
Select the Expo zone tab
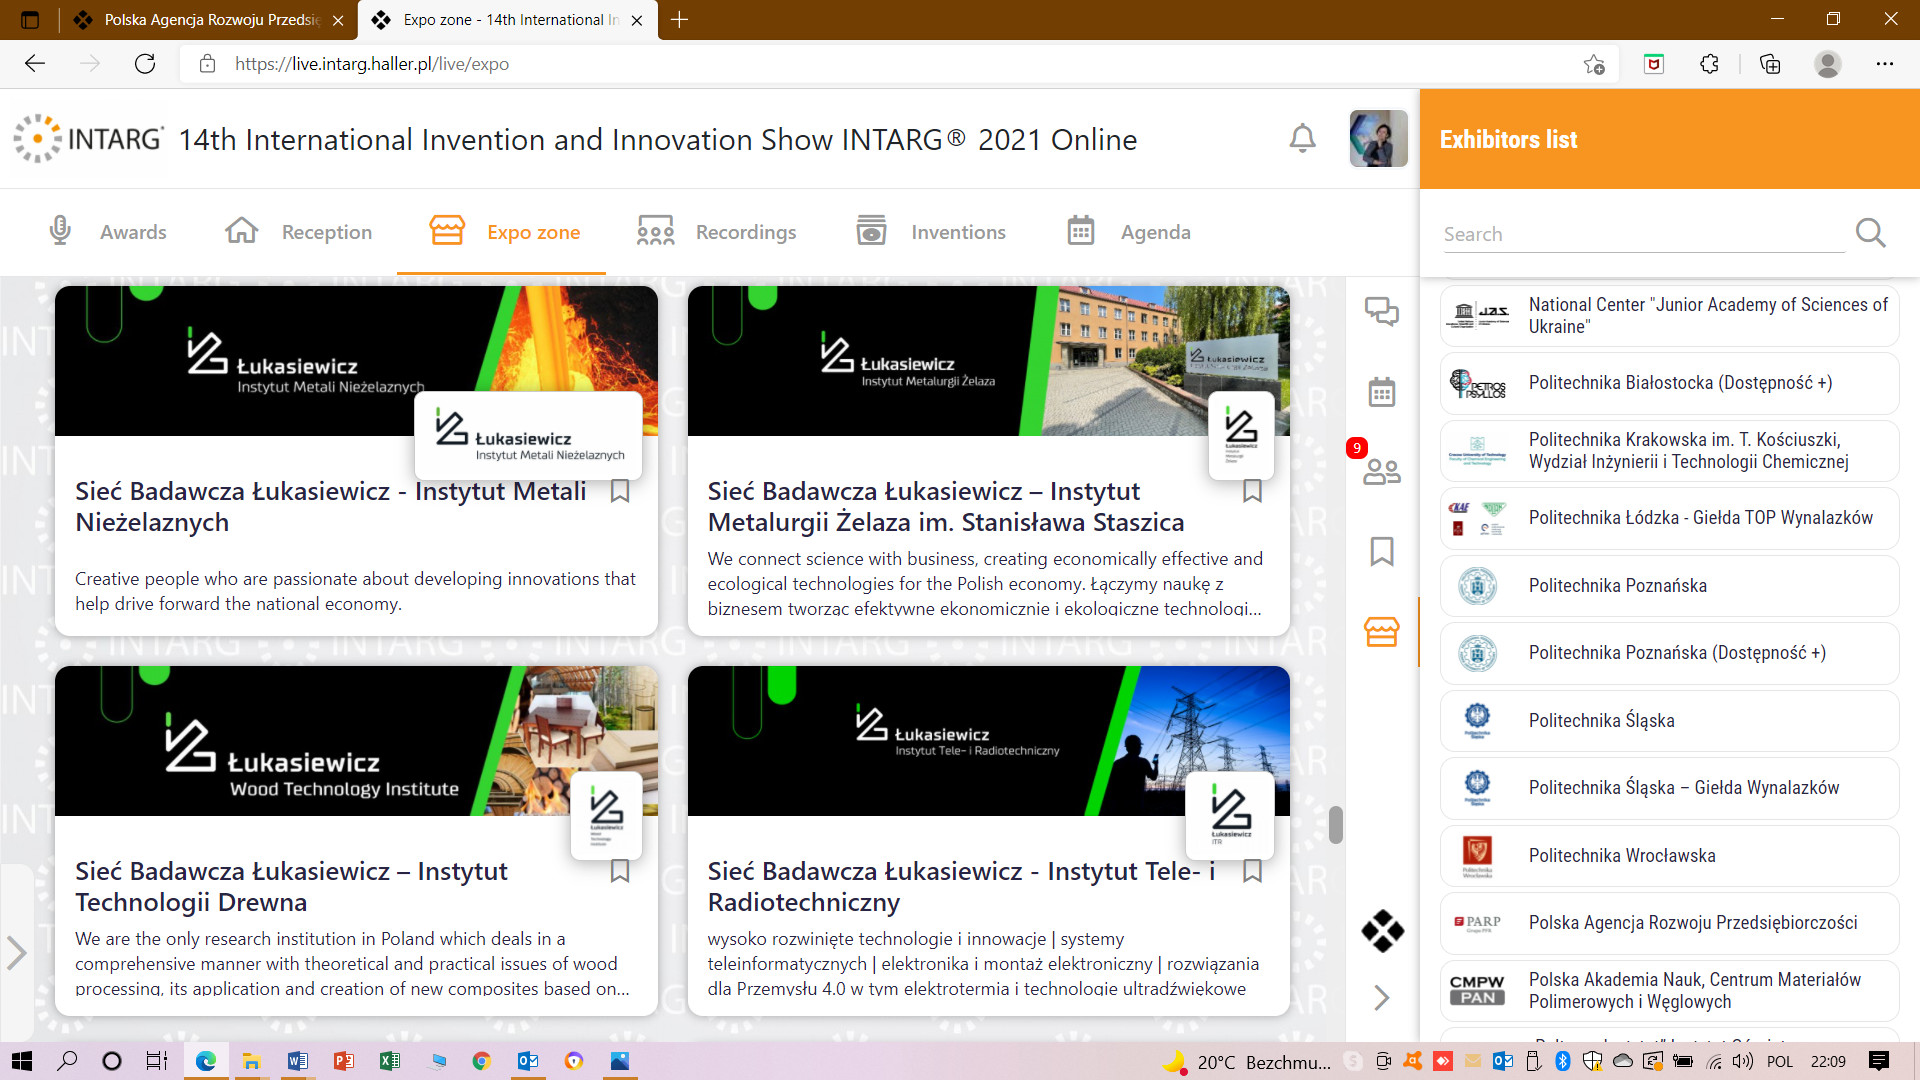[x=504, y=232]
